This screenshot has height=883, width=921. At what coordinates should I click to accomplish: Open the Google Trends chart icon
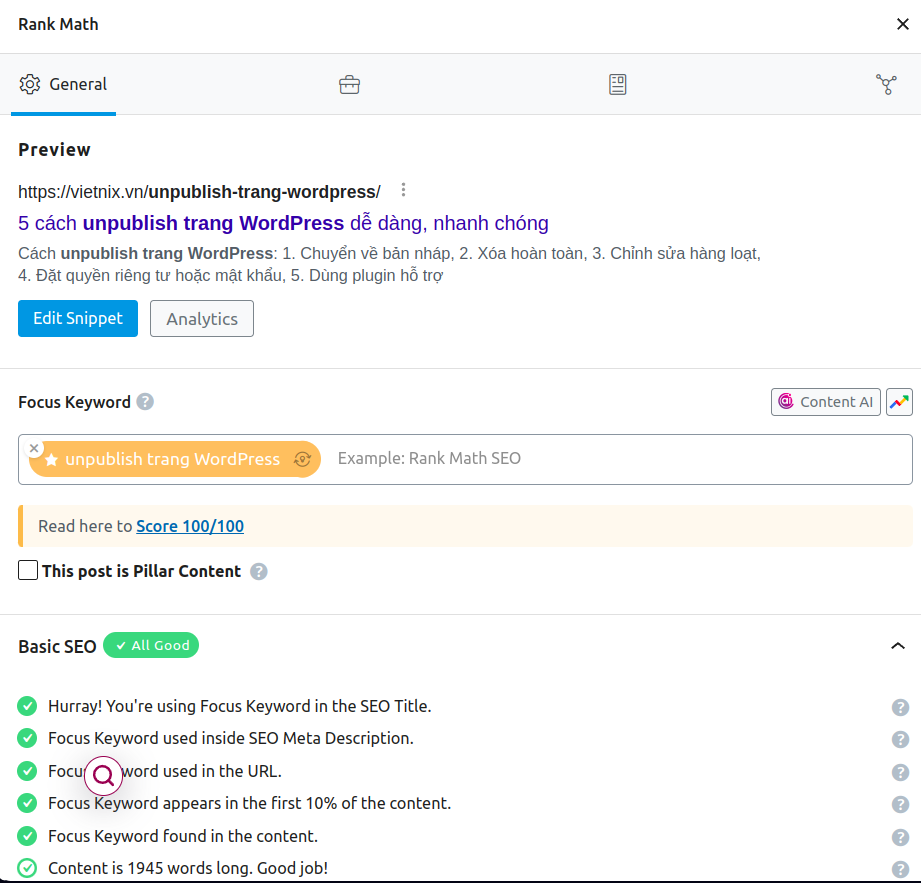click(899, 402)
